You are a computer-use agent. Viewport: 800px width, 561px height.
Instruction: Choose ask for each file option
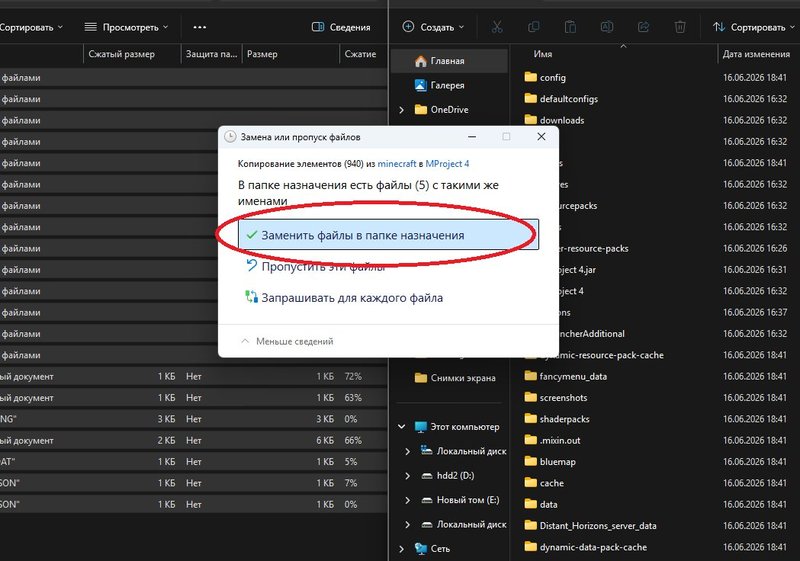tap(344, 298)
